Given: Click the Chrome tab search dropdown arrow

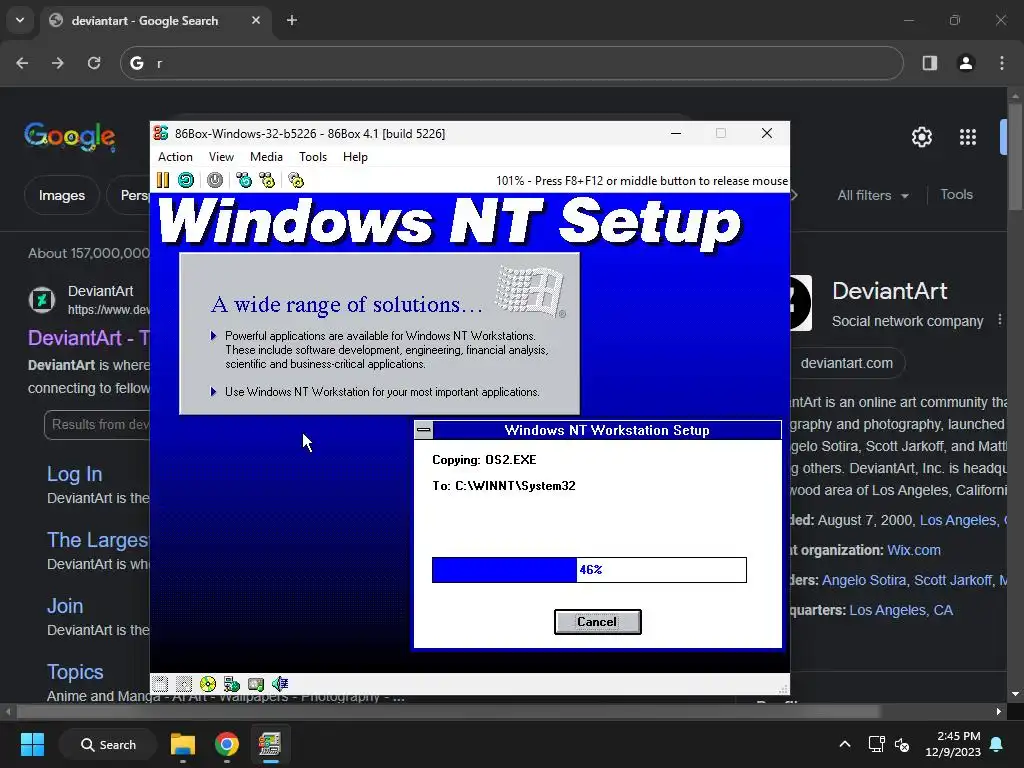Looking at the screenshot, I should [20, 20].
